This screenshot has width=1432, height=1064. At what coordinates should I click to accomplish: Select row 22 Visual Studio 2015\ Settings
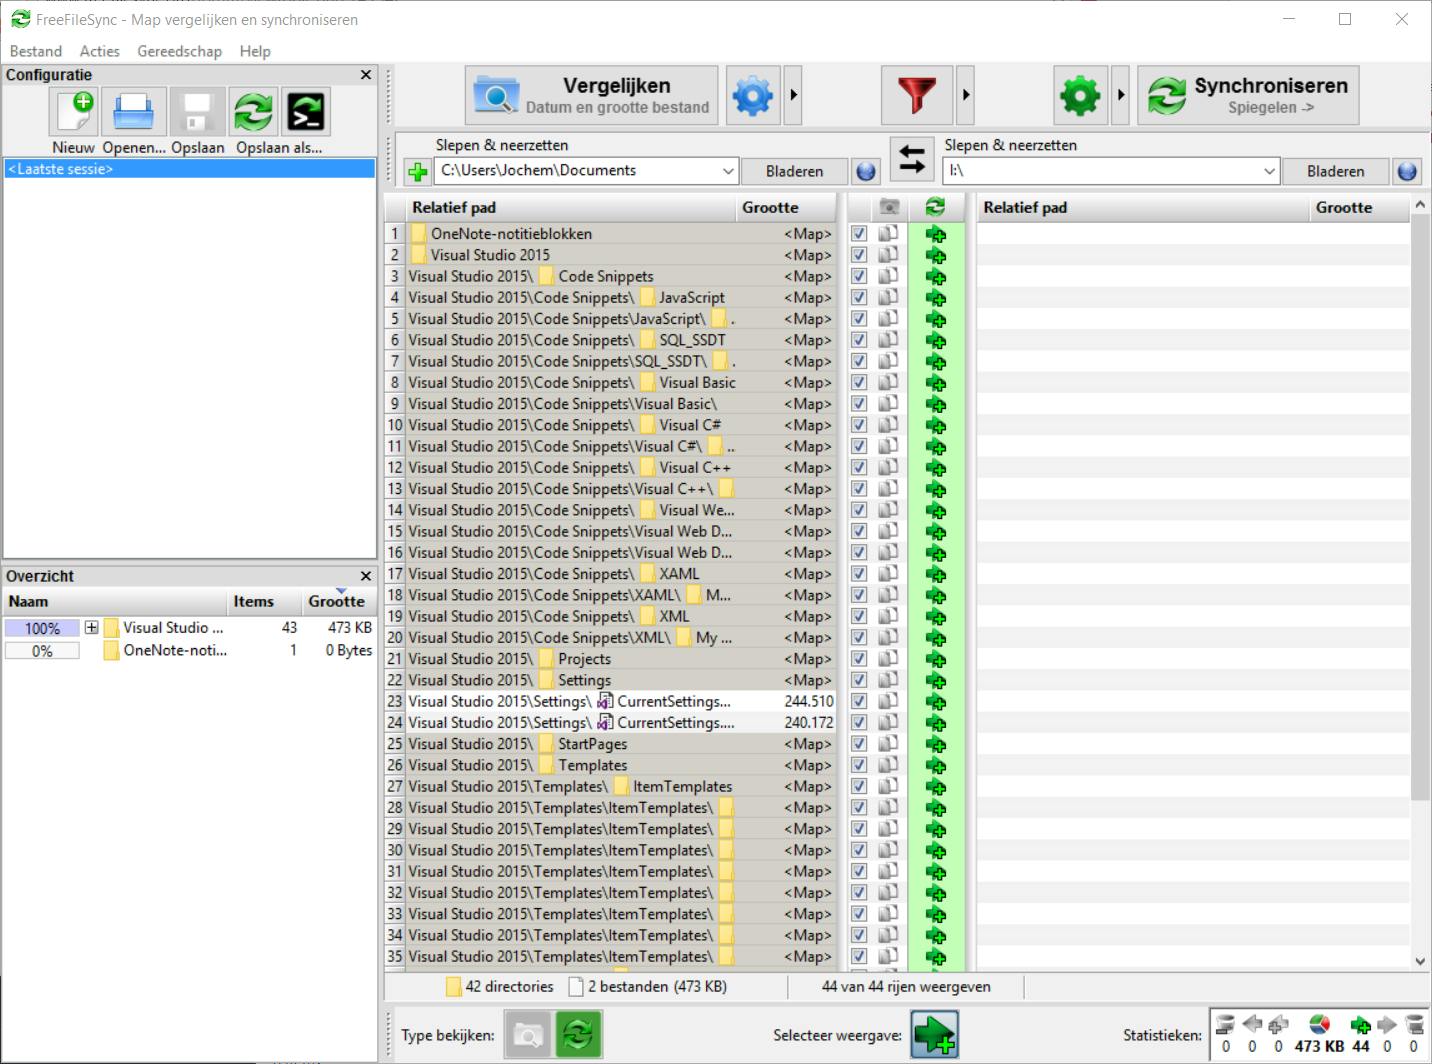(610, 680)
